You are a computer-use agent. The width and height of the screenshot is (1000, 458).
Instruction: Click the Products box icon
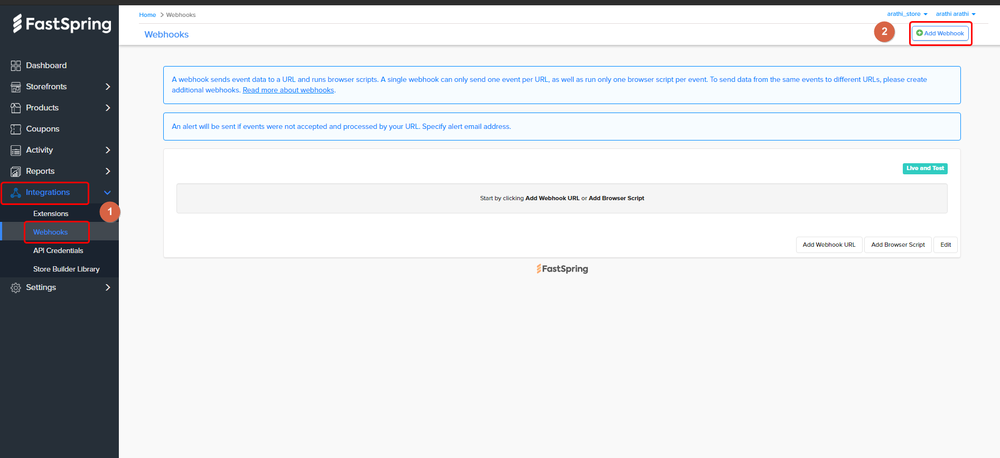(x=16, y=108)
